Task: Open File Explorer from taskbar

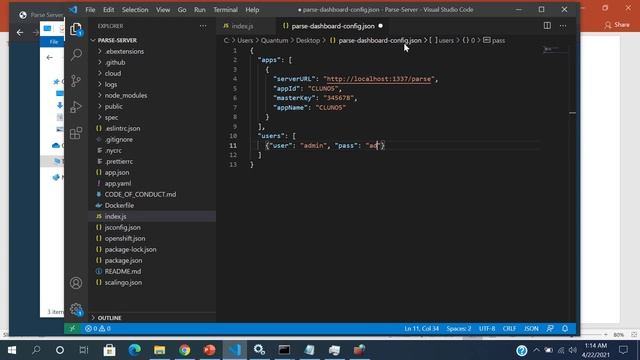Action: [160, 350]
